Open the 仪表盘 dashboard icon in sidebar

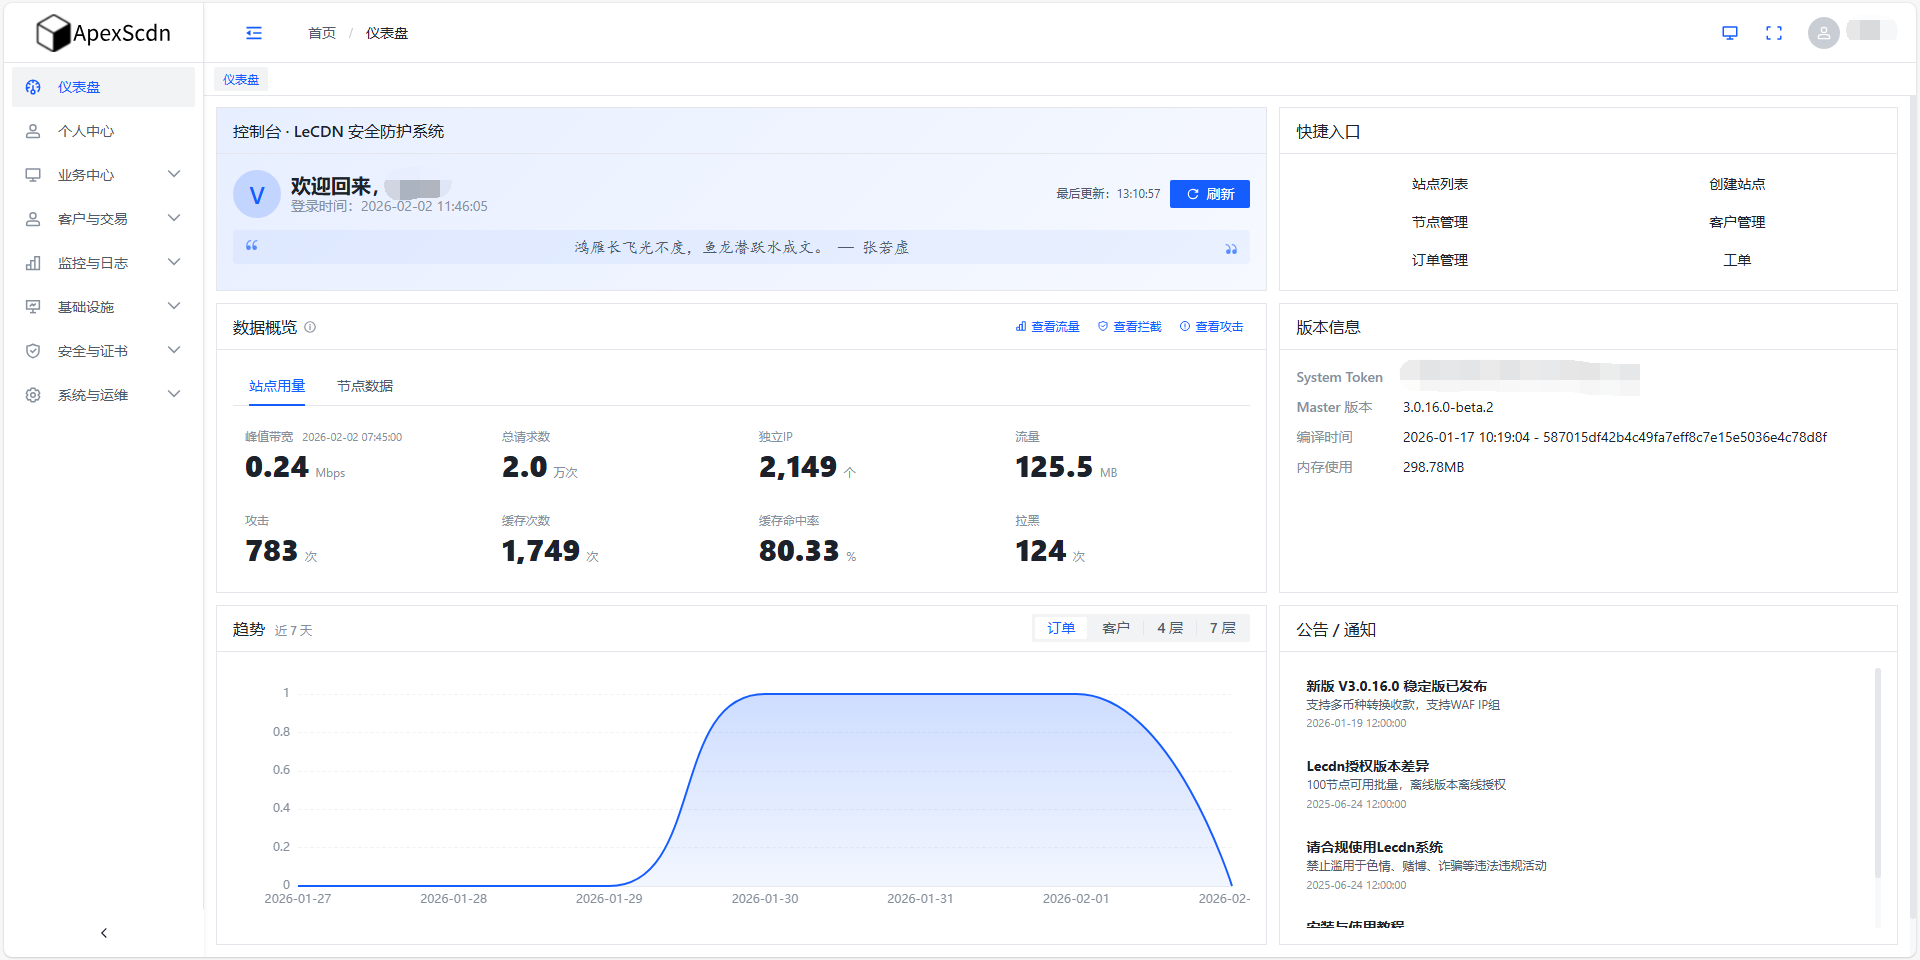click(33, 87)
